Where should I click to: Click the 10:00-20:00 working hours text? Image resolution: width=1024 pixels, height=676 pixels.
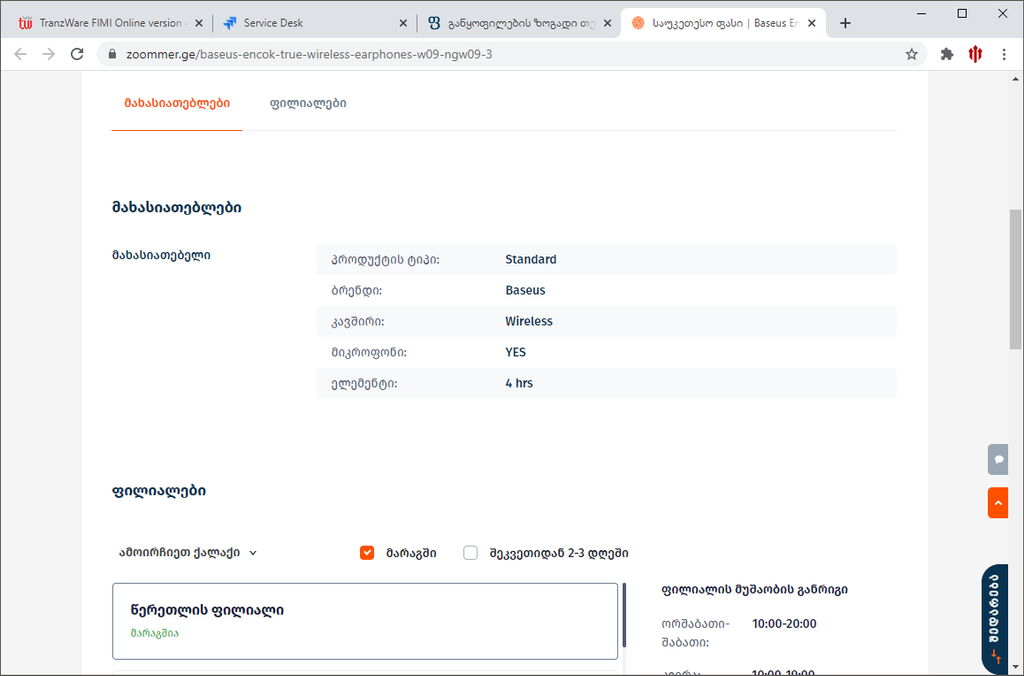(784, 624)
